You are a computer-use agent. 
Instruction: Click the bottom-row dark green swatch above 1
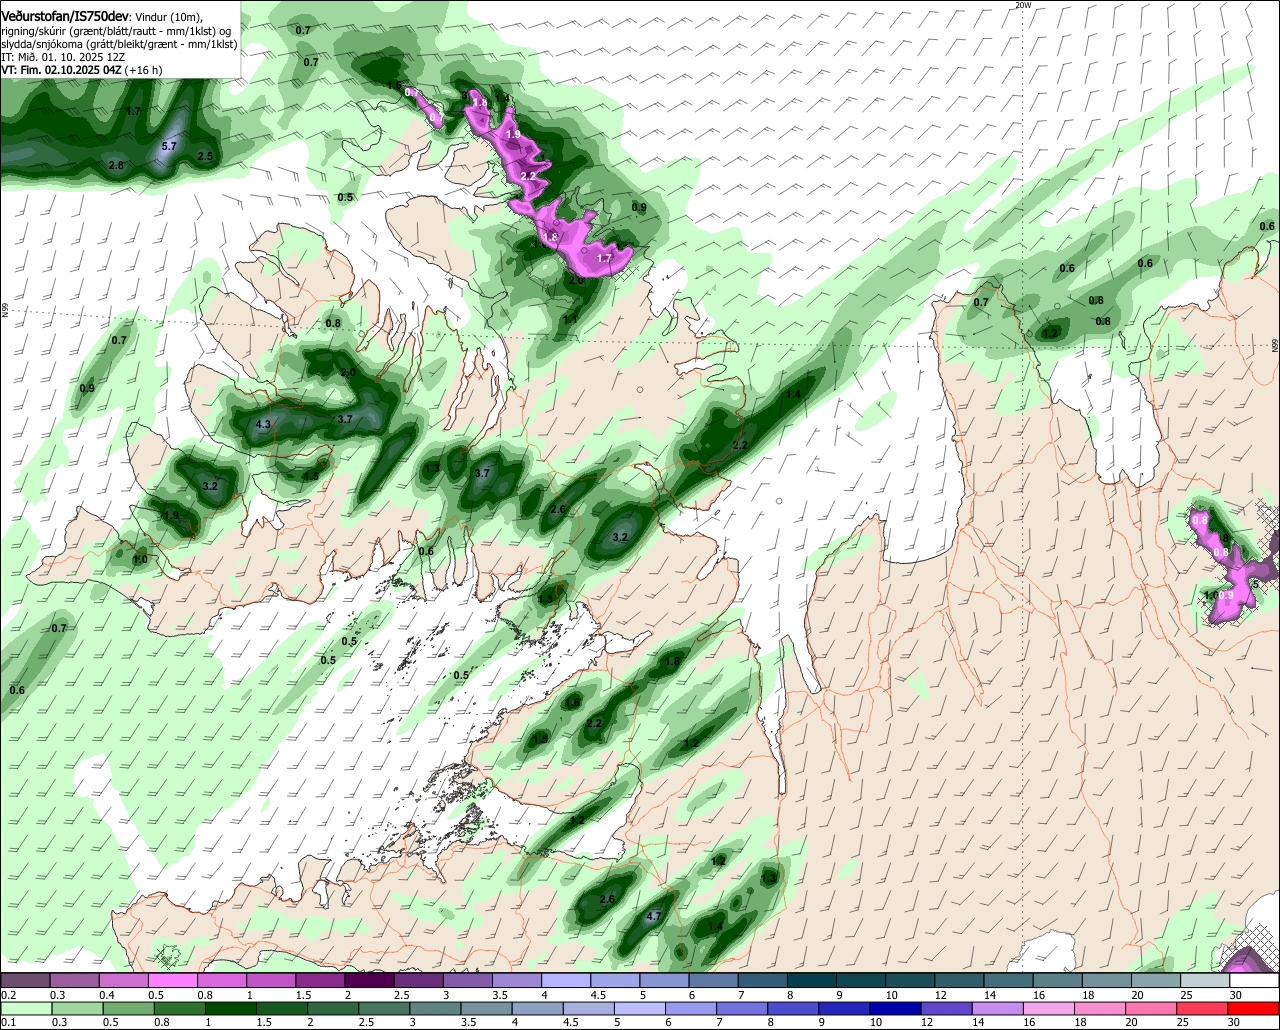click(230, 1009)
